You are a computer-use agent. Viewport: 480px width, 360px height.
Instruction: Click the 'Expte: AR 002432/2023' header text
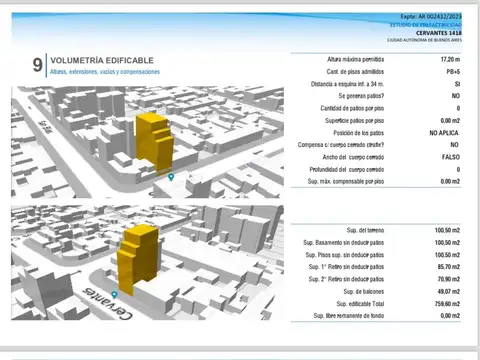[431, 16]
